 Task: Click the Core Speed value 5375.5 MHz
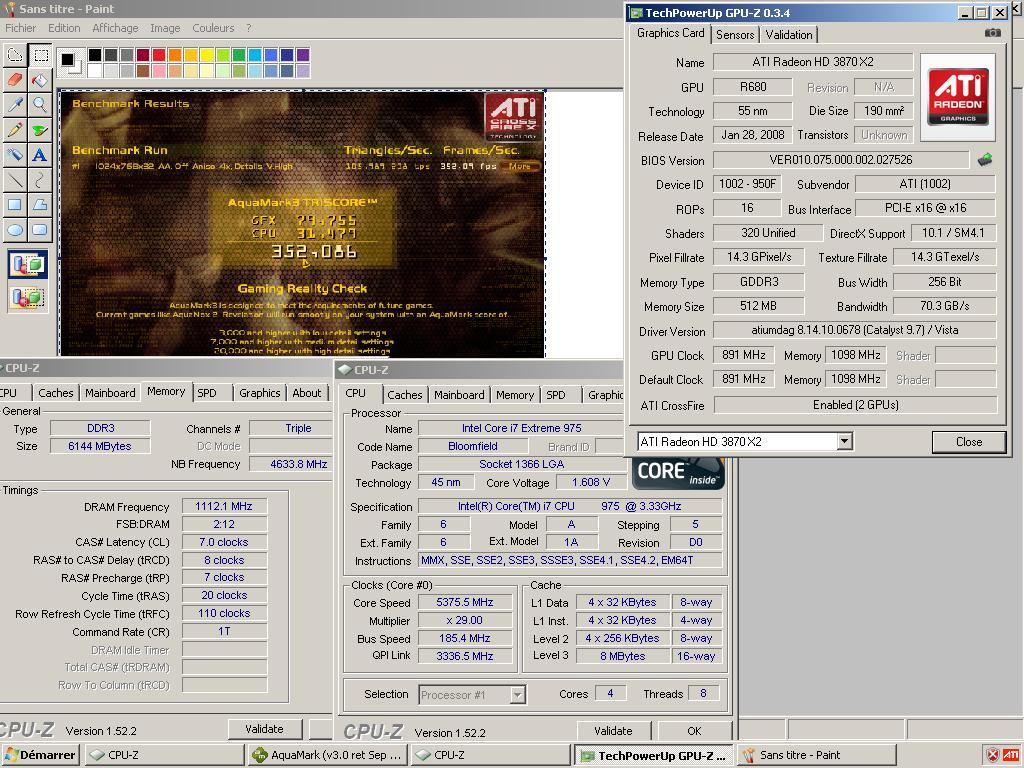coord(464,602)
